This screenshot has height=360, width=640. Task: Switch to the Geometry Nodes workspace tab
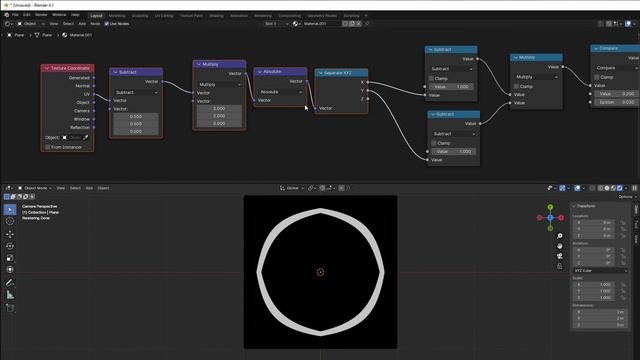coord(322,16)
